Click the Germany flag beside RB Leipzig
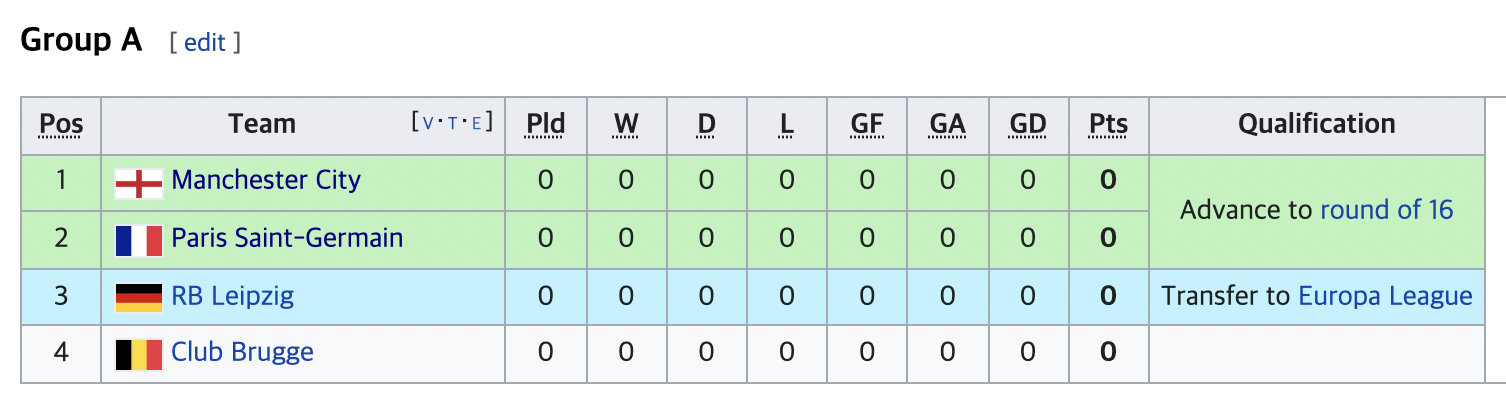1506x398 pixels. [139, 298]
